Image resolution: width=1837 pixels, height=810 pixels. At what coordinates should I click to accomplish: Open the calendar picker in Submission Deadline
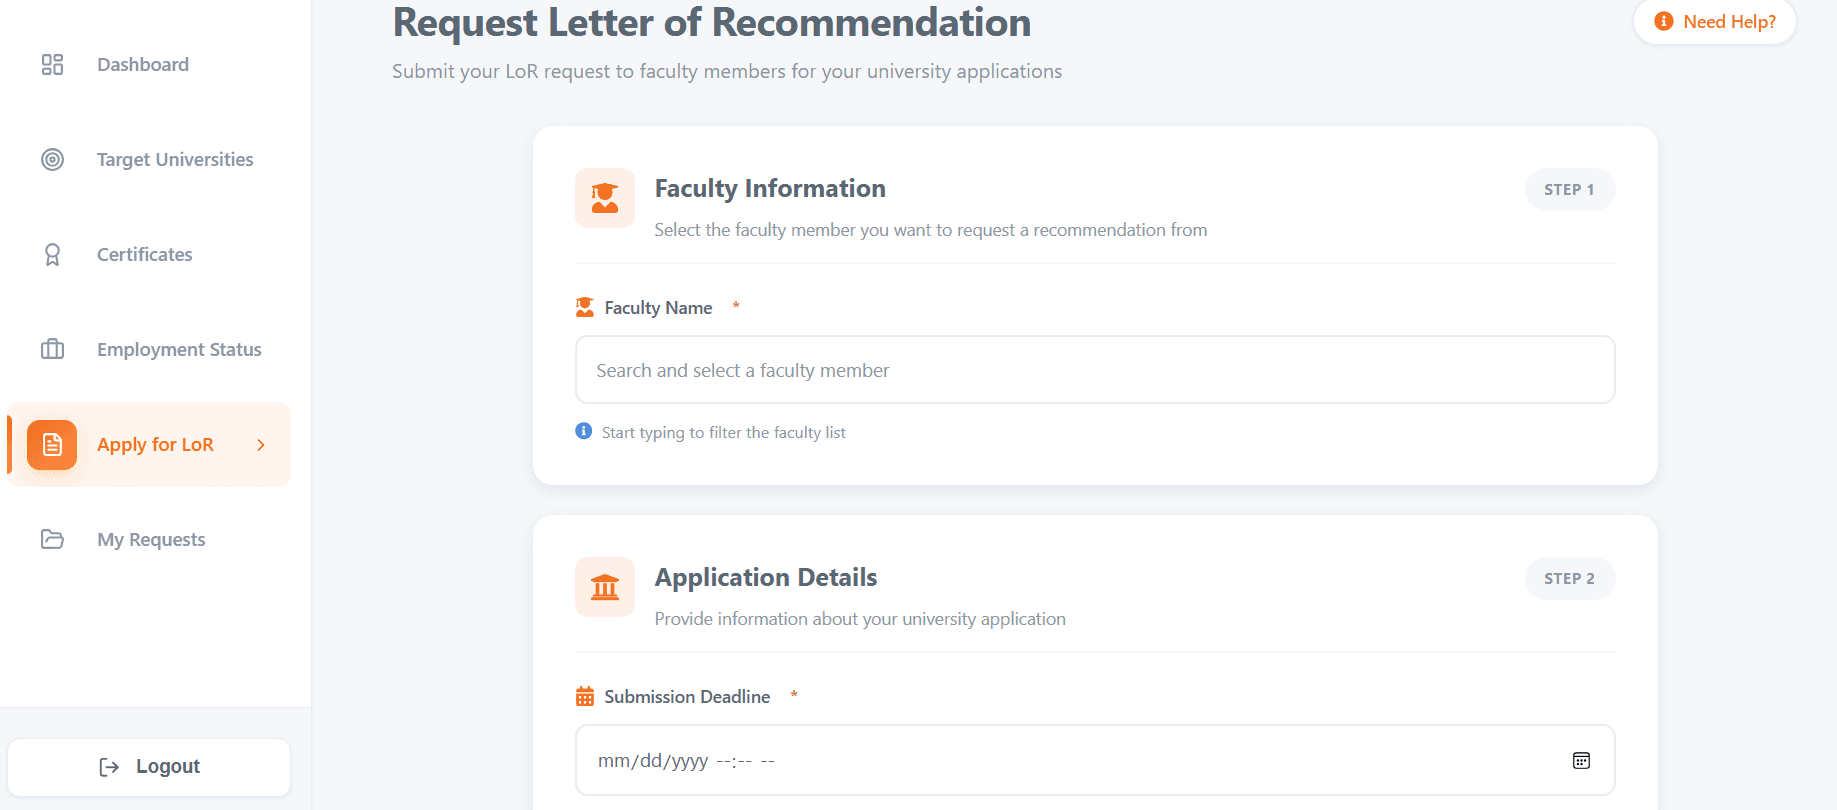[x=1581, y=761]
